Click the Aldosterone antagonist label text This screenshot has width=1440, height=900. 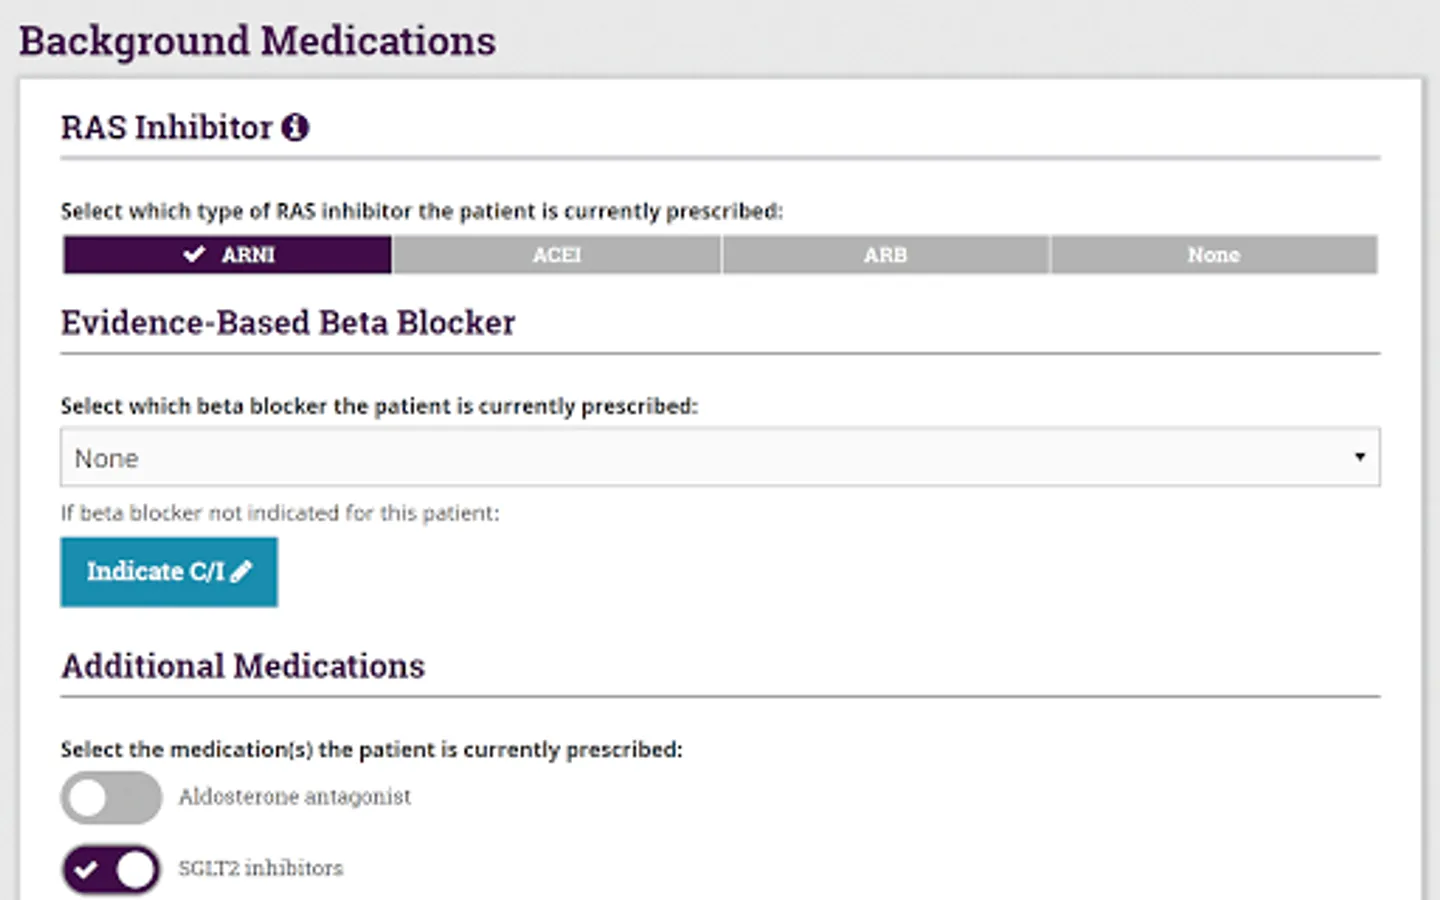click(294, 797)
